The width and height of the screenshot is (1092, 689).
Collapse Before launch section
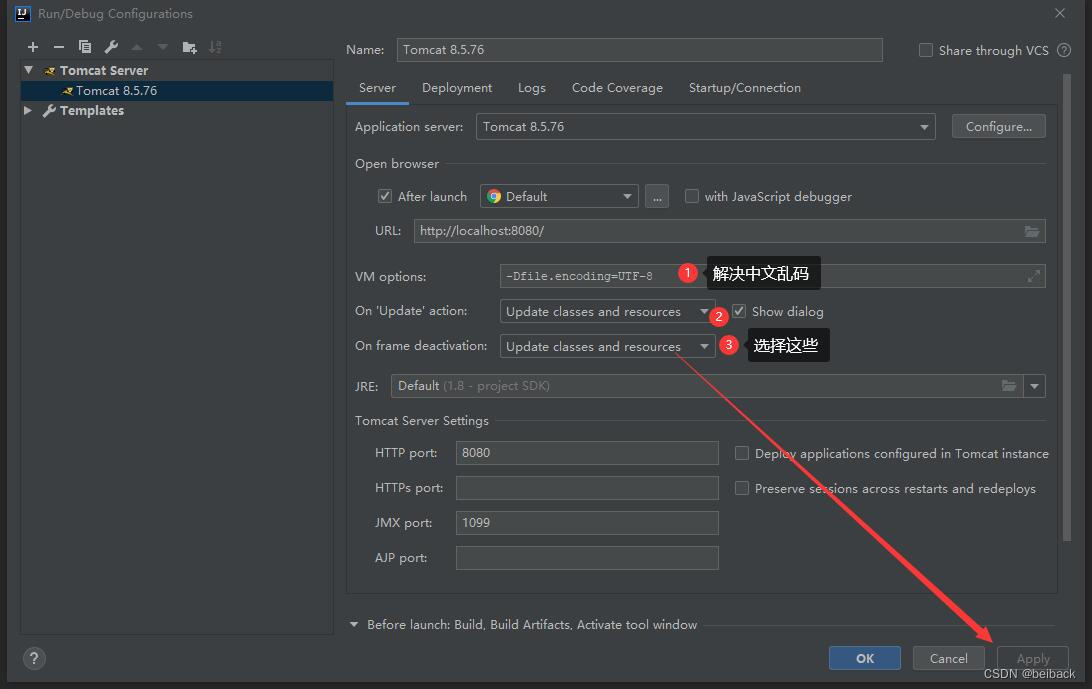coord(354,625)
